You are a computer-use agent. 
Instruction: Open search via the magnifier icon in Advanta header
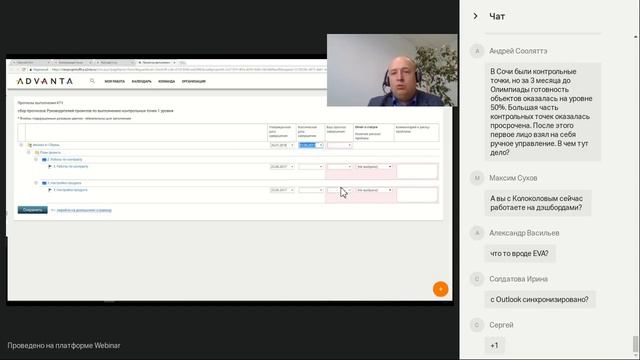[92, 81]
